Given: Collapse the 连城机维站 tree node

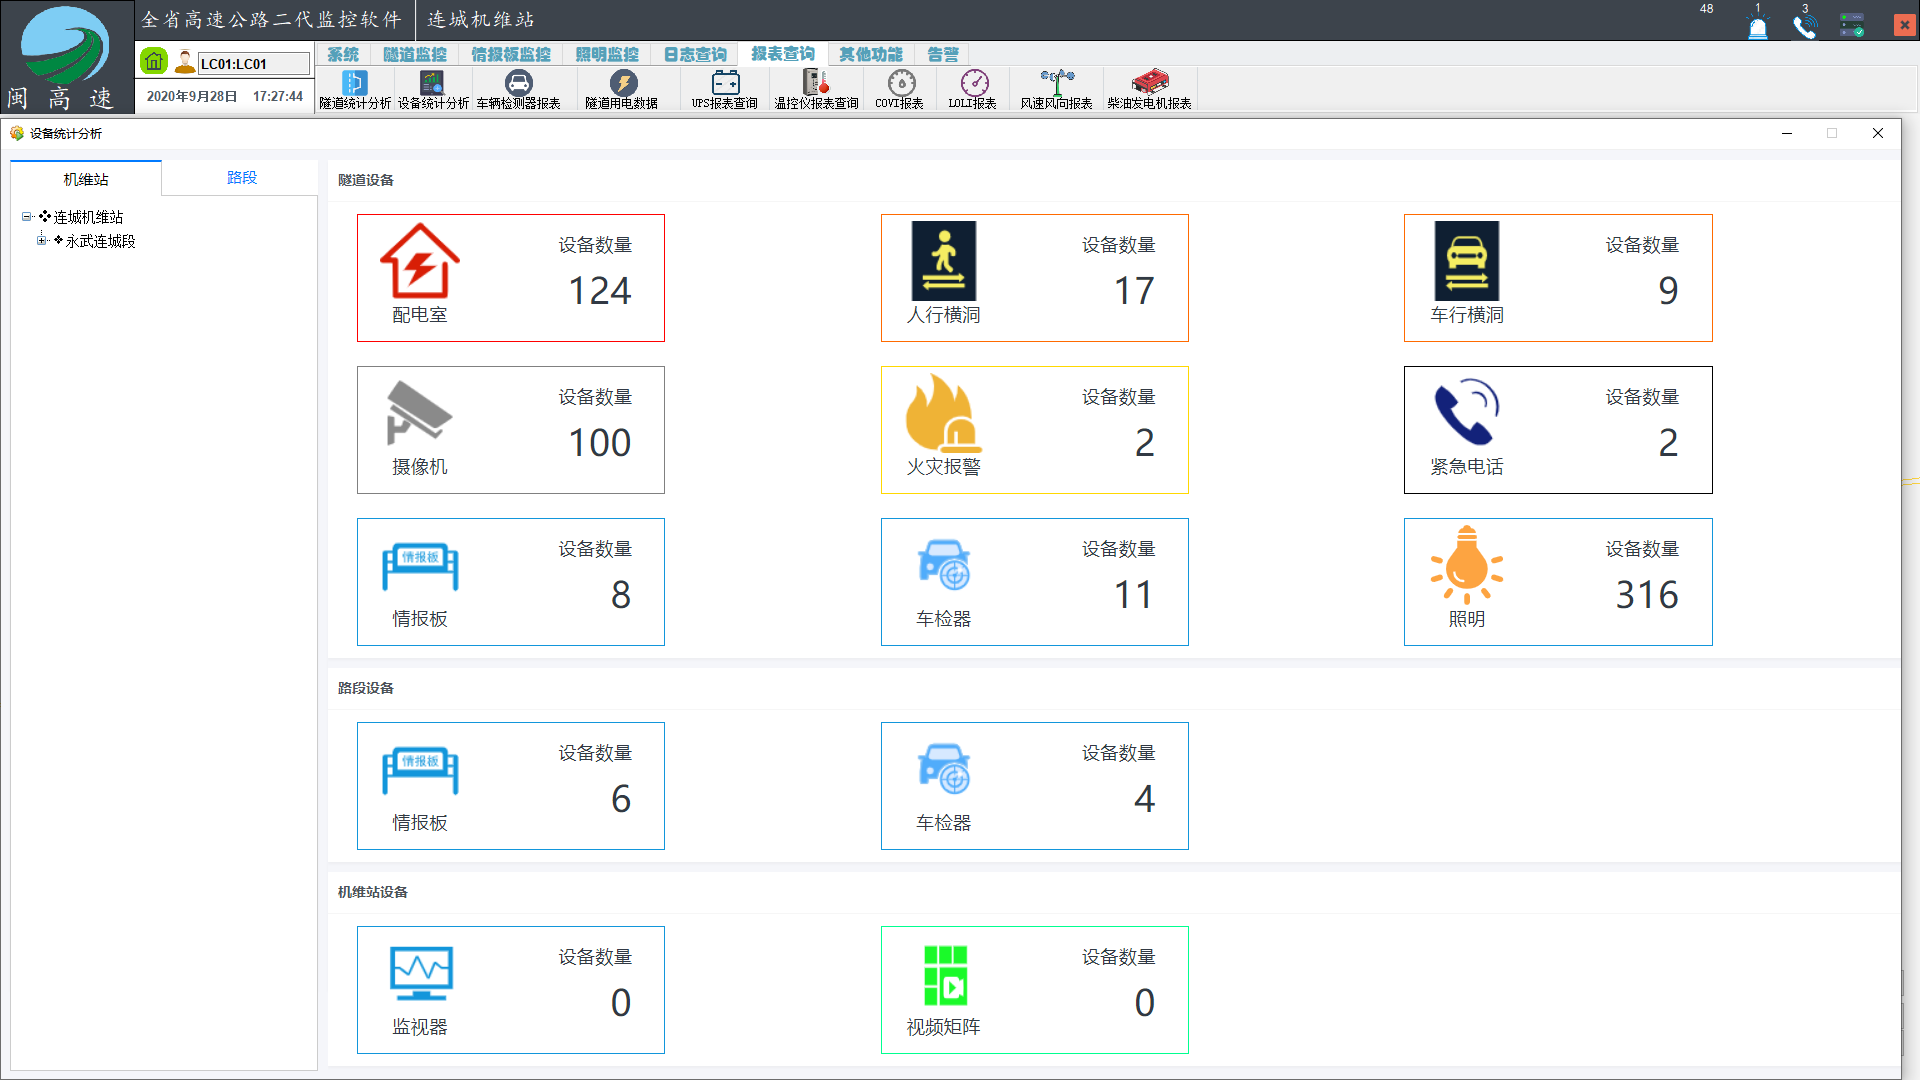Looking at the screenshot, I should (x=27, y=217).
